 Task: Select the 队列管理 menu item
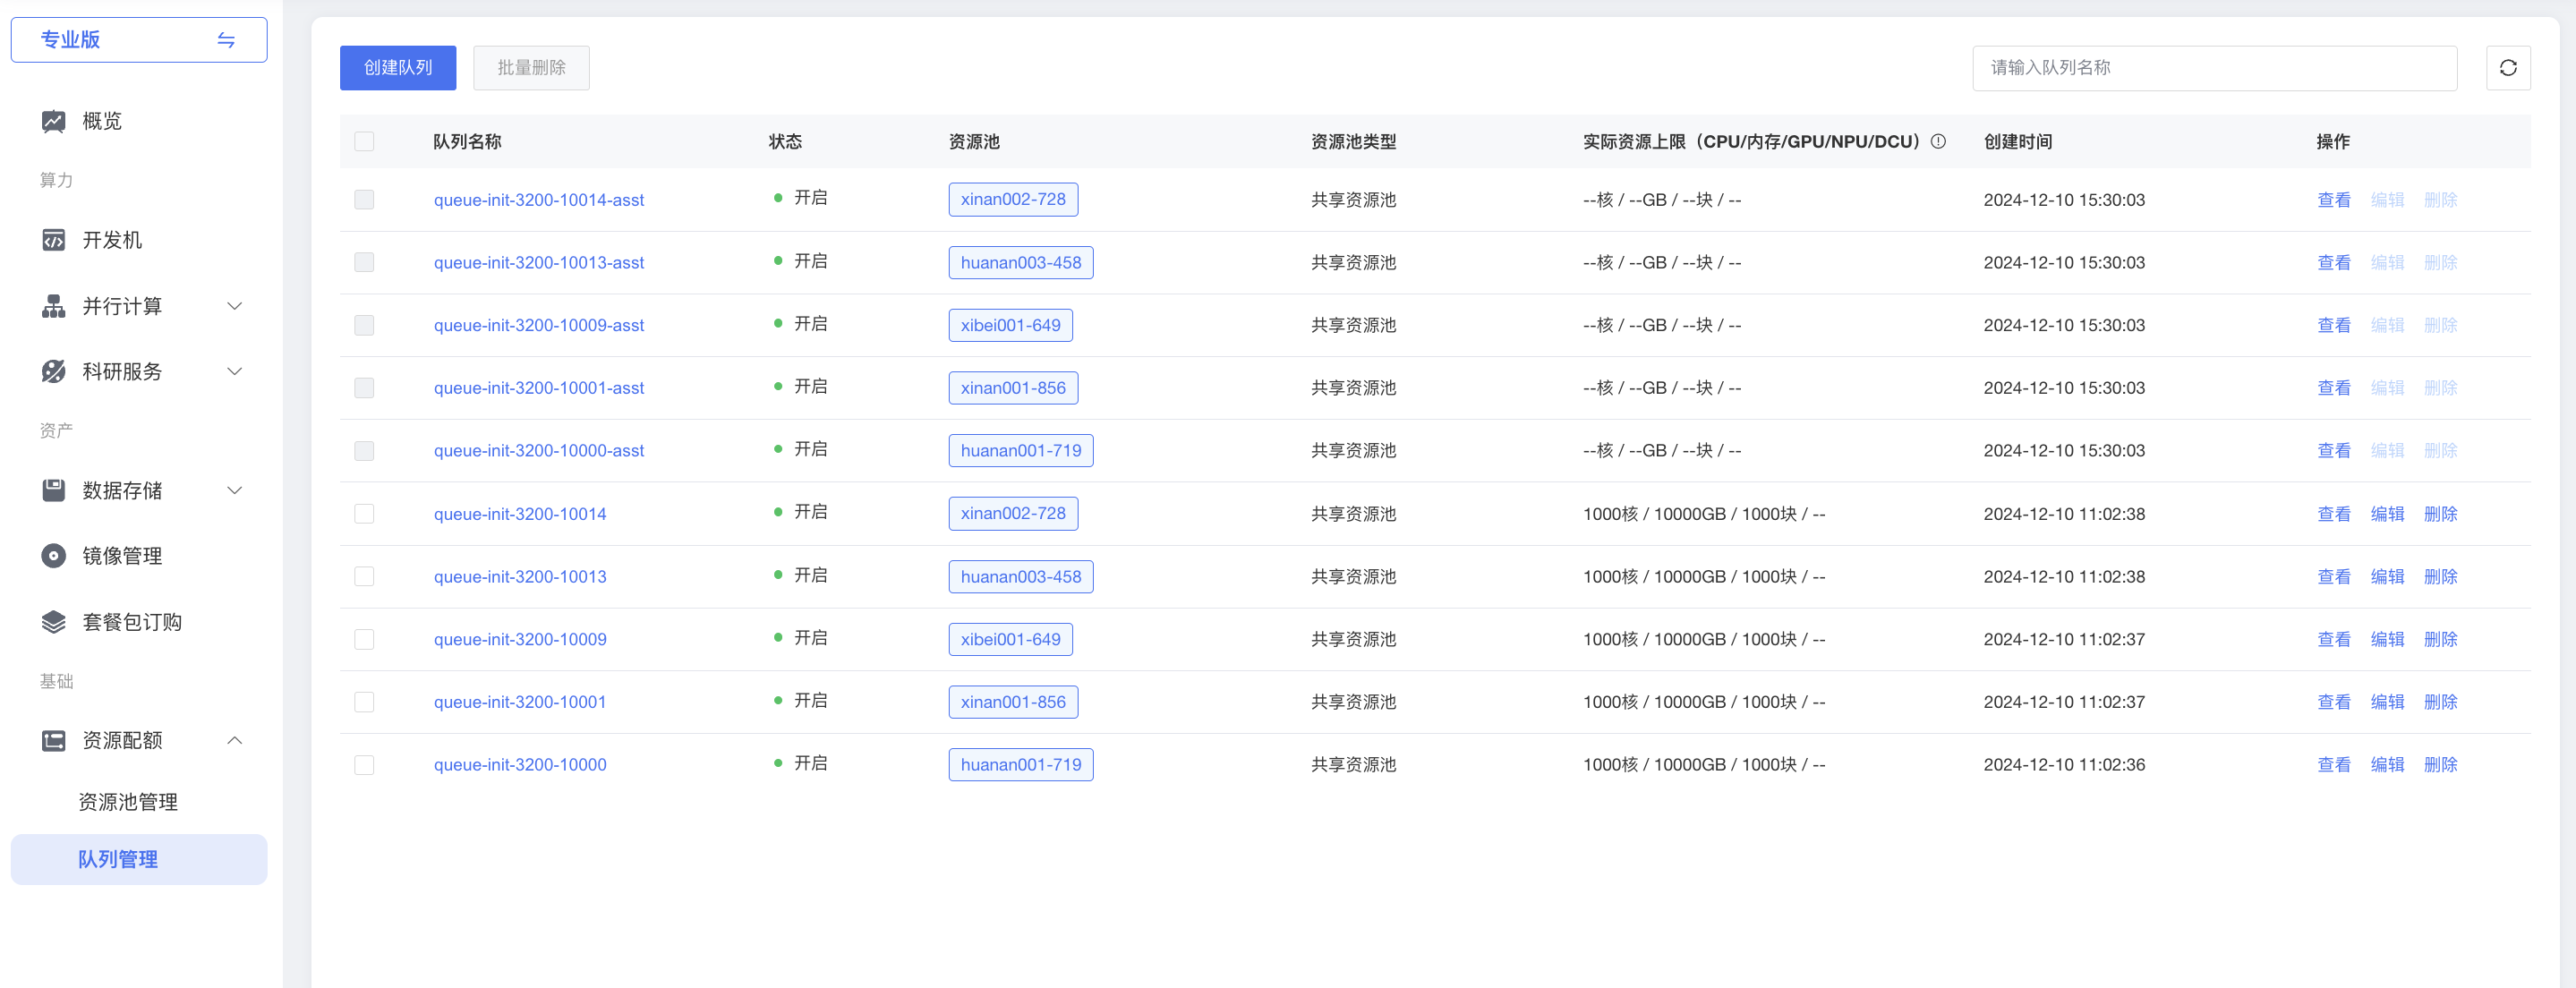tap(118, 859)
